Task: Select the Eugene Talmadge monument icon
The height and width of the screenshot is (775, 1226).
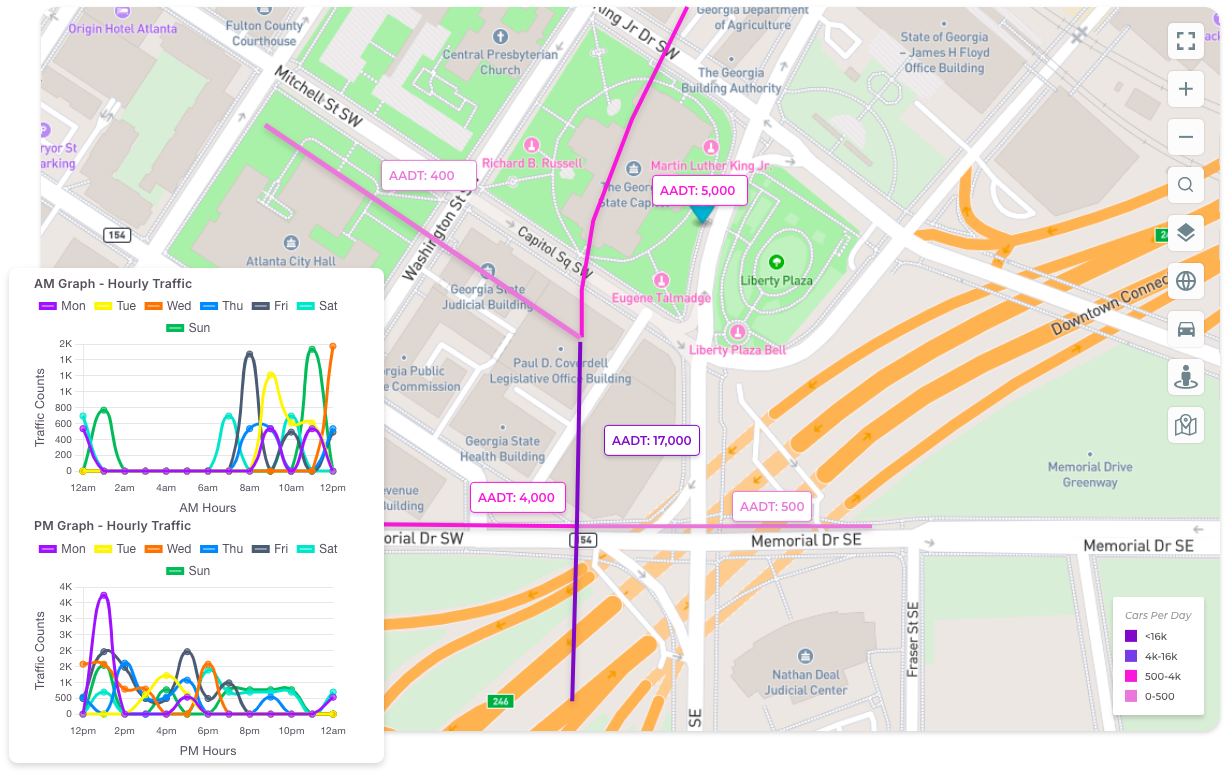Action: pyautogui.click(x=661, y=280)
